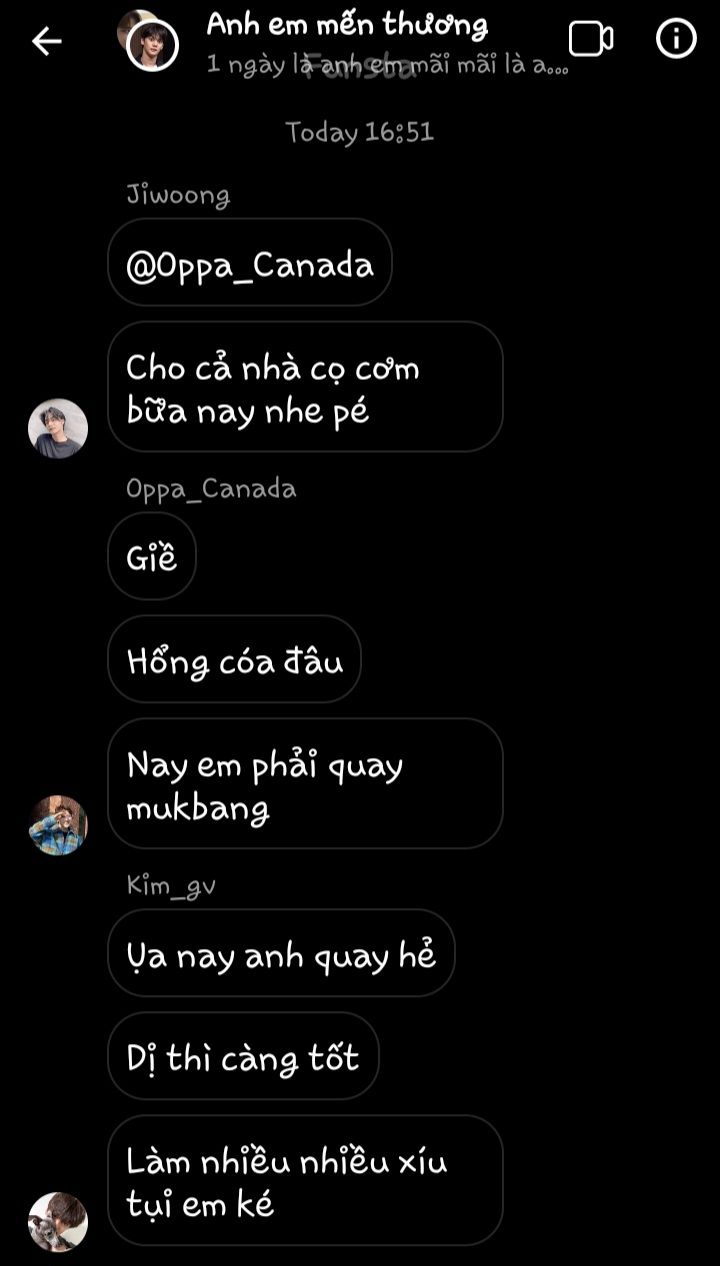Tap the message Cho cả nhà cọ cơm

(305, 387)
